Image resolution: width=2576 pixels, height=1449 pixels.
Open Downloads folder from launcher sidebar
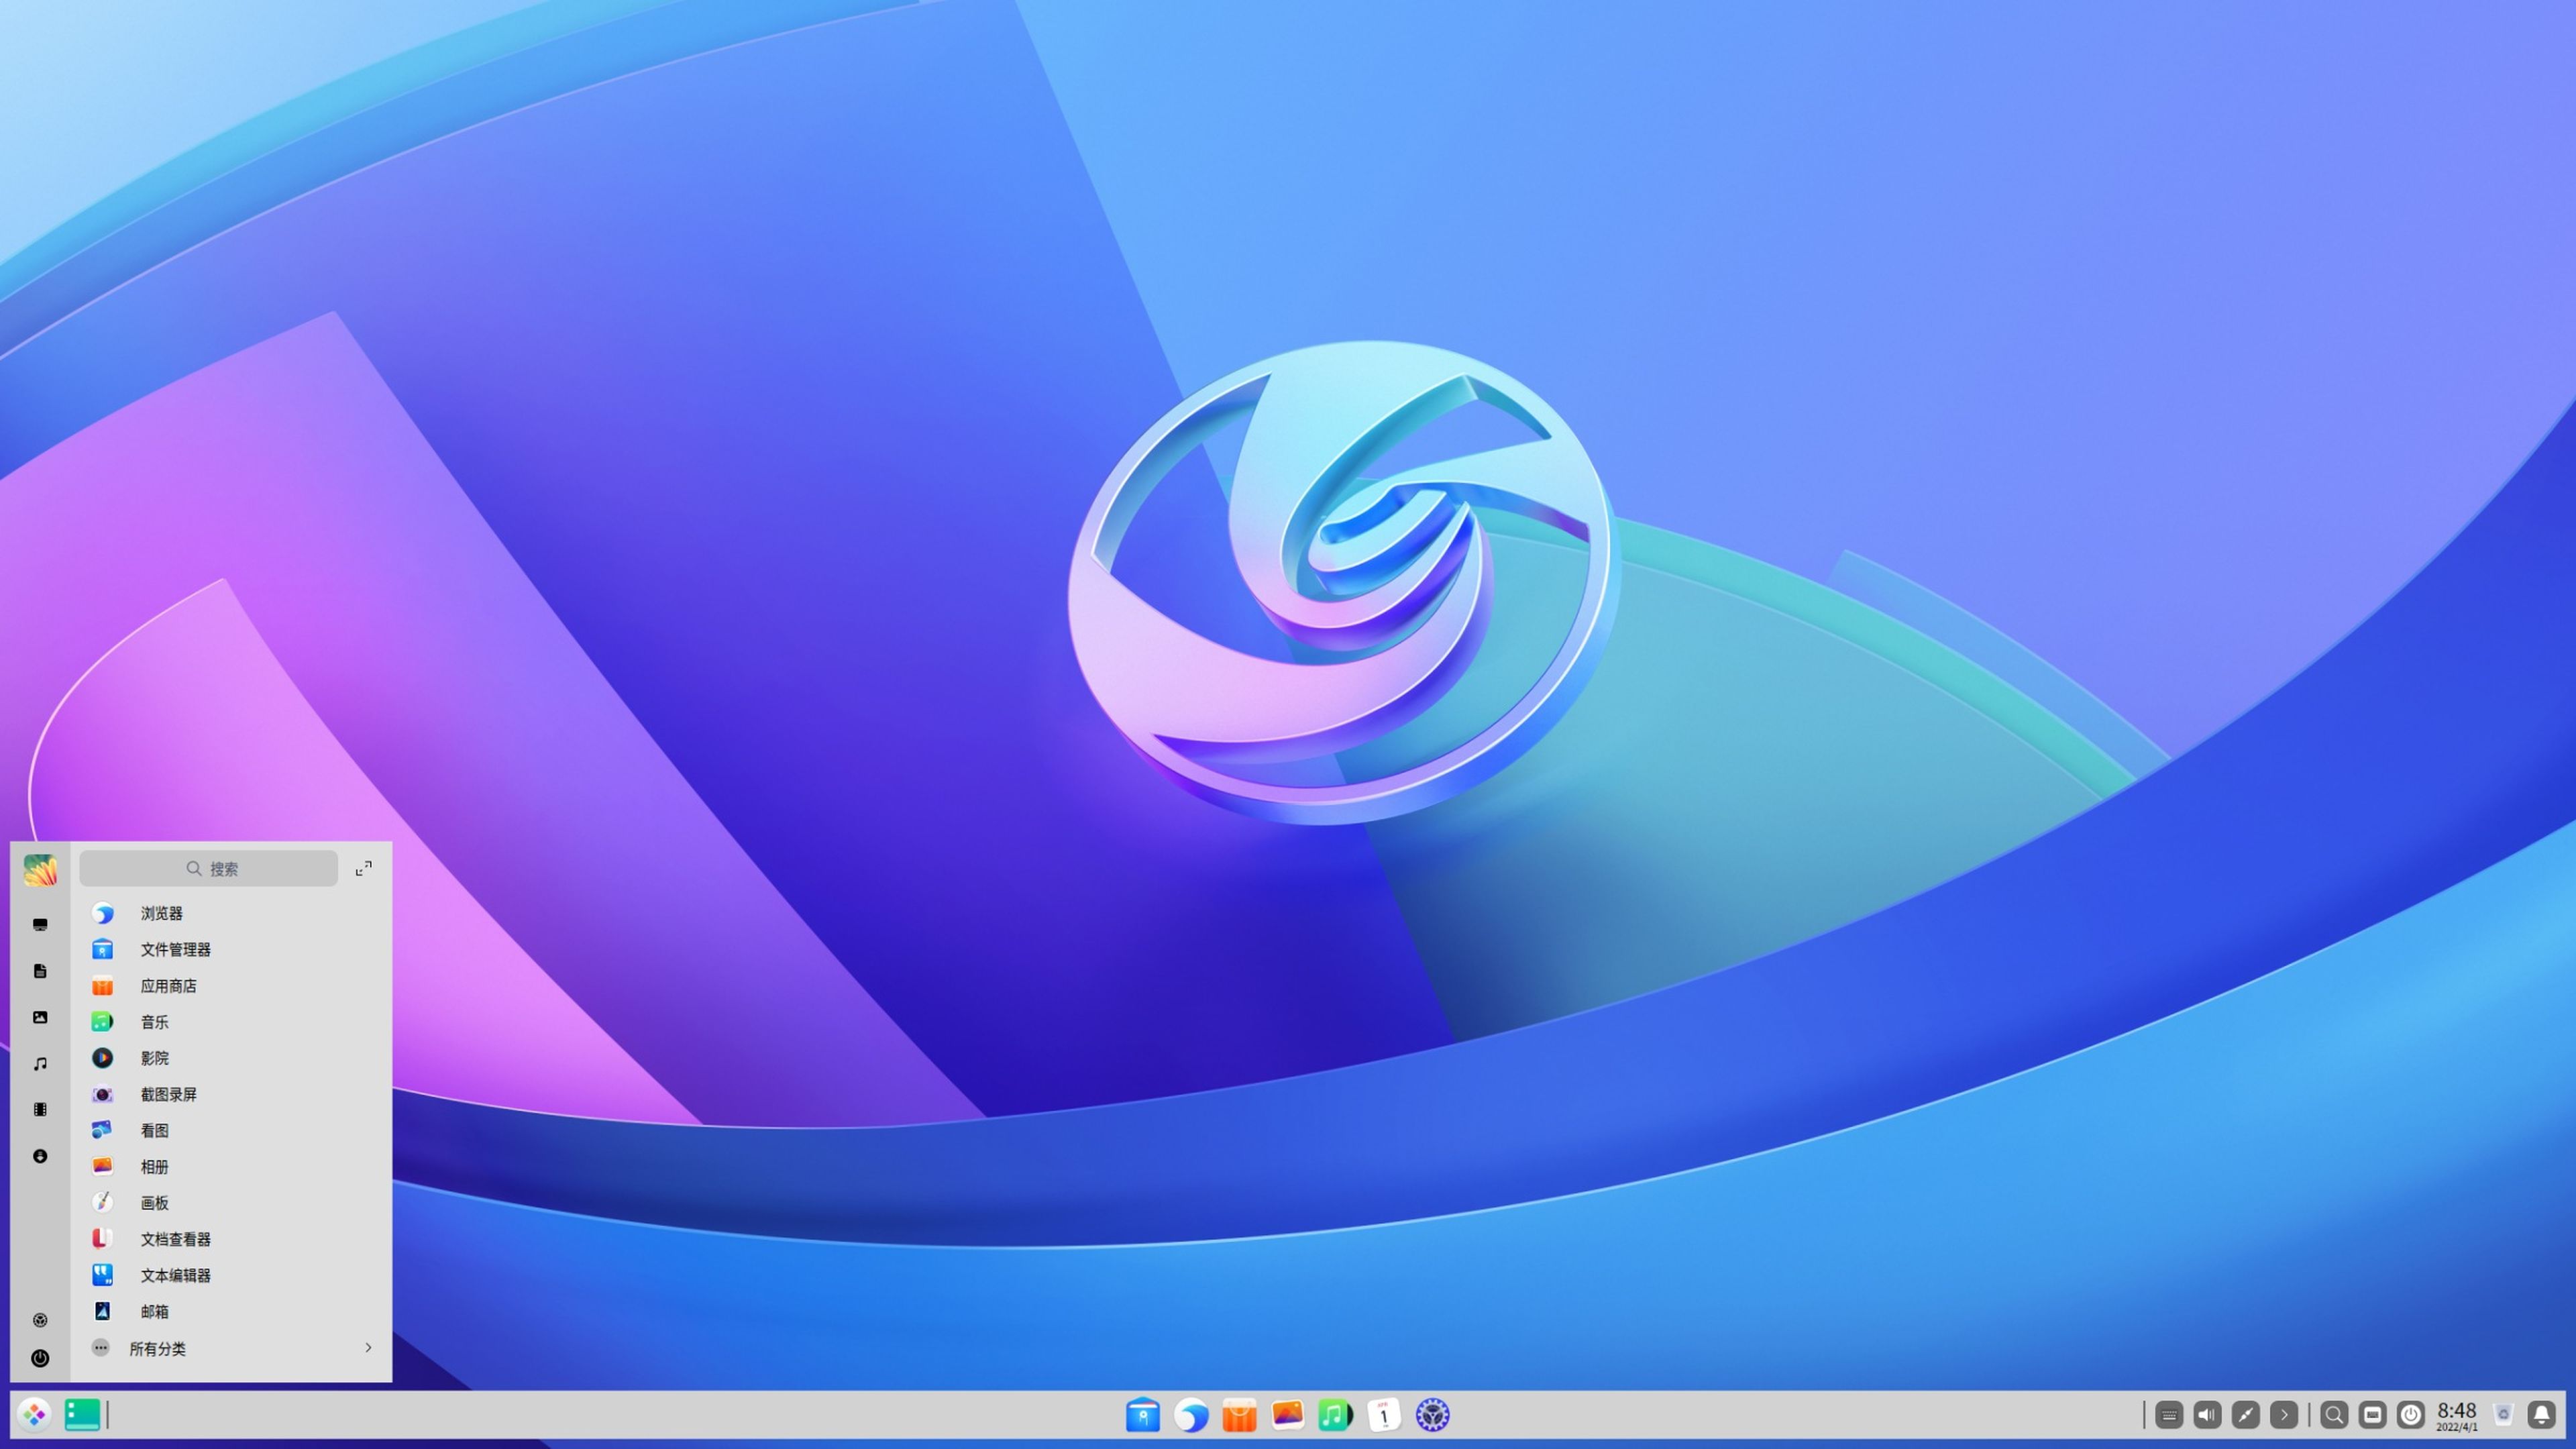[x=40, y=1156]
